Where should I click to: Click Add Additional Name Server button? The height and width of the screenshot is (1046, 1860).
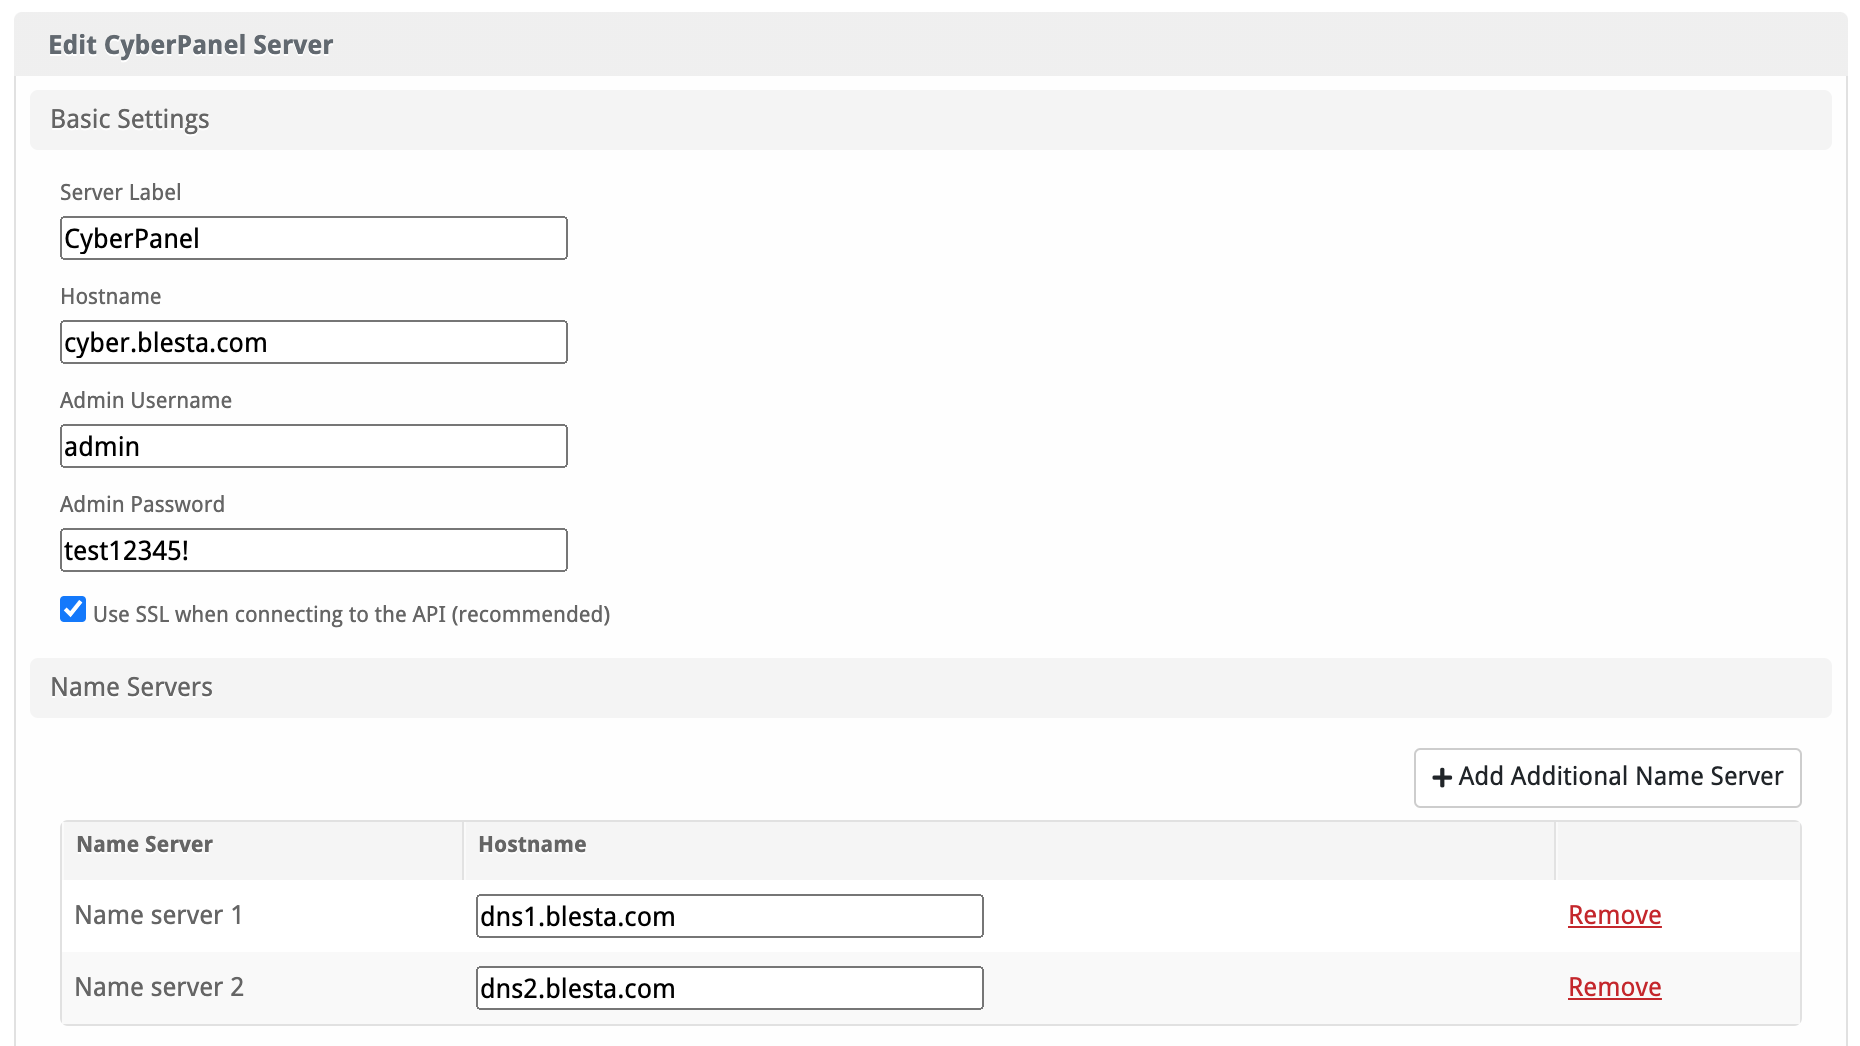coord(1607,777)
